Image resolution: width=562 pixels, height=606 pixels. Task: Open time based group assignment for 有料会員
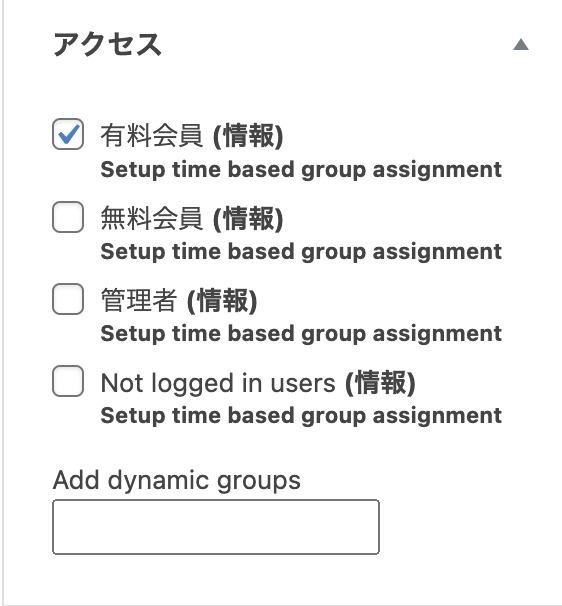coord(301,170)
